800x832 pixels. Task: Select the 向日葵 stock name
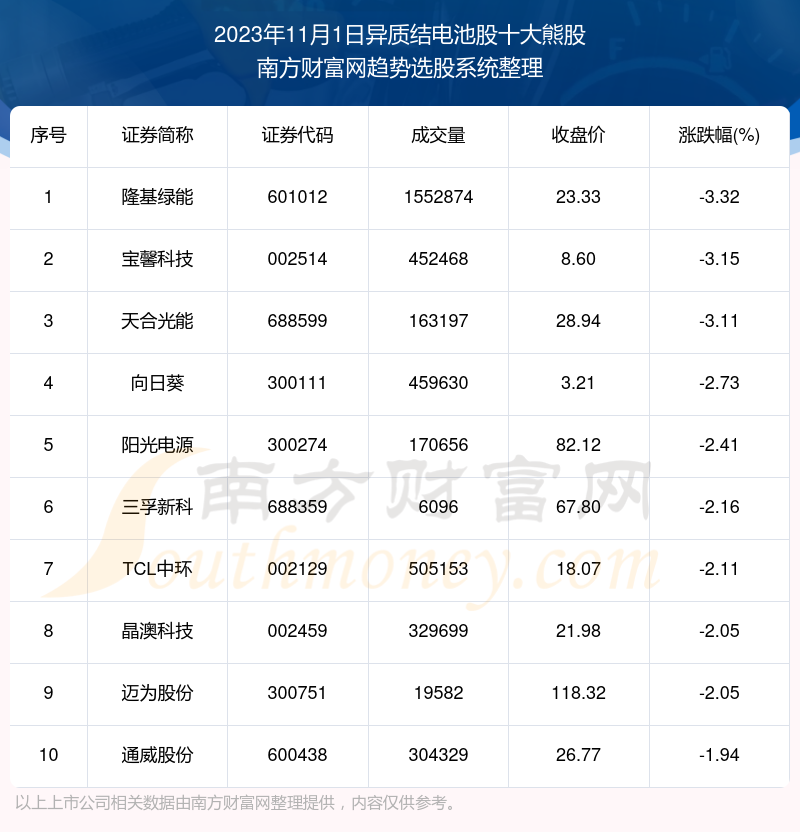click(x=157, y=383)
